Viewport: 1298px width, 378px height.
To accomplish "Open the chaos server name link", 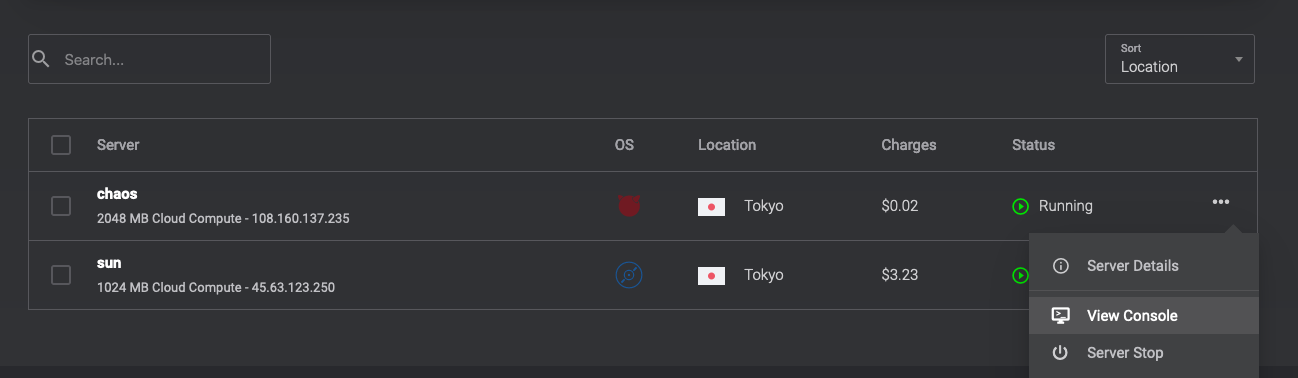I will (116, 193).
